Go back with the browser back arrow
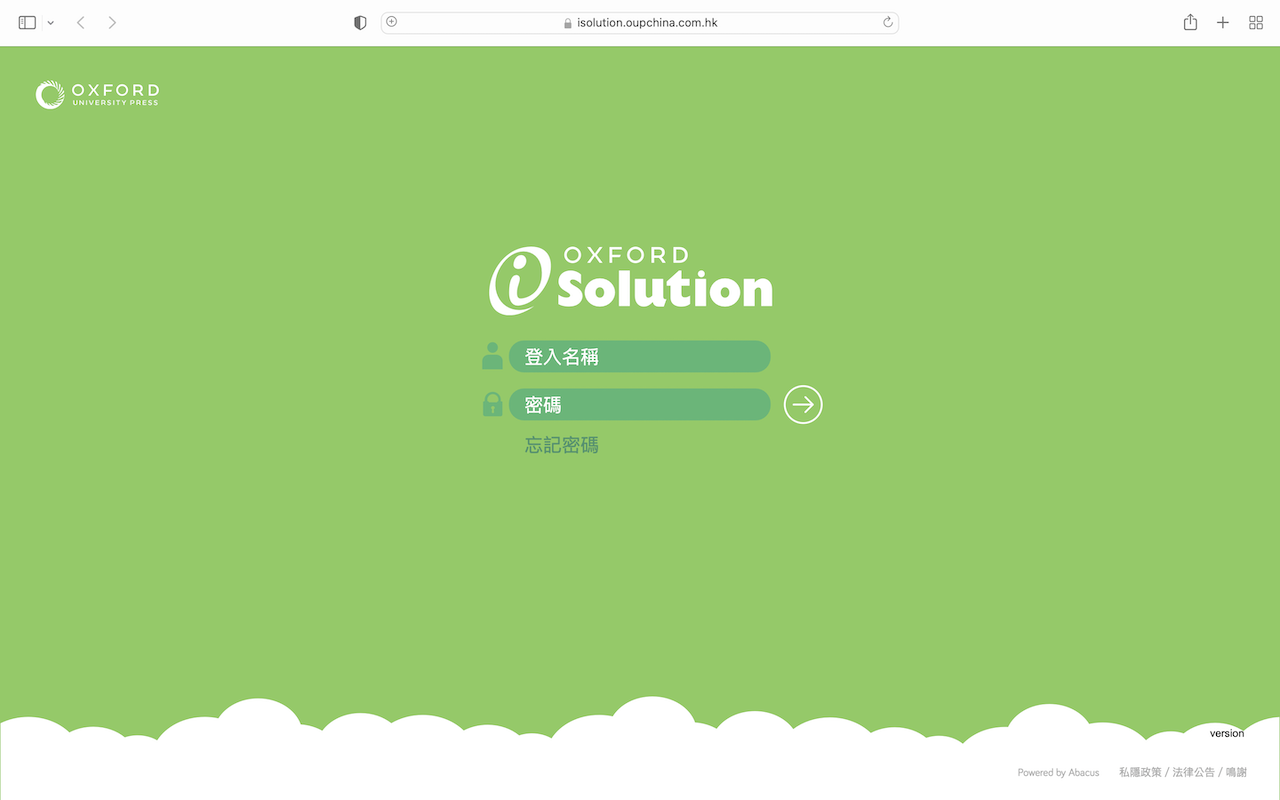Image resolution: width=1280 pixels, height=800 pixels. 81,22
